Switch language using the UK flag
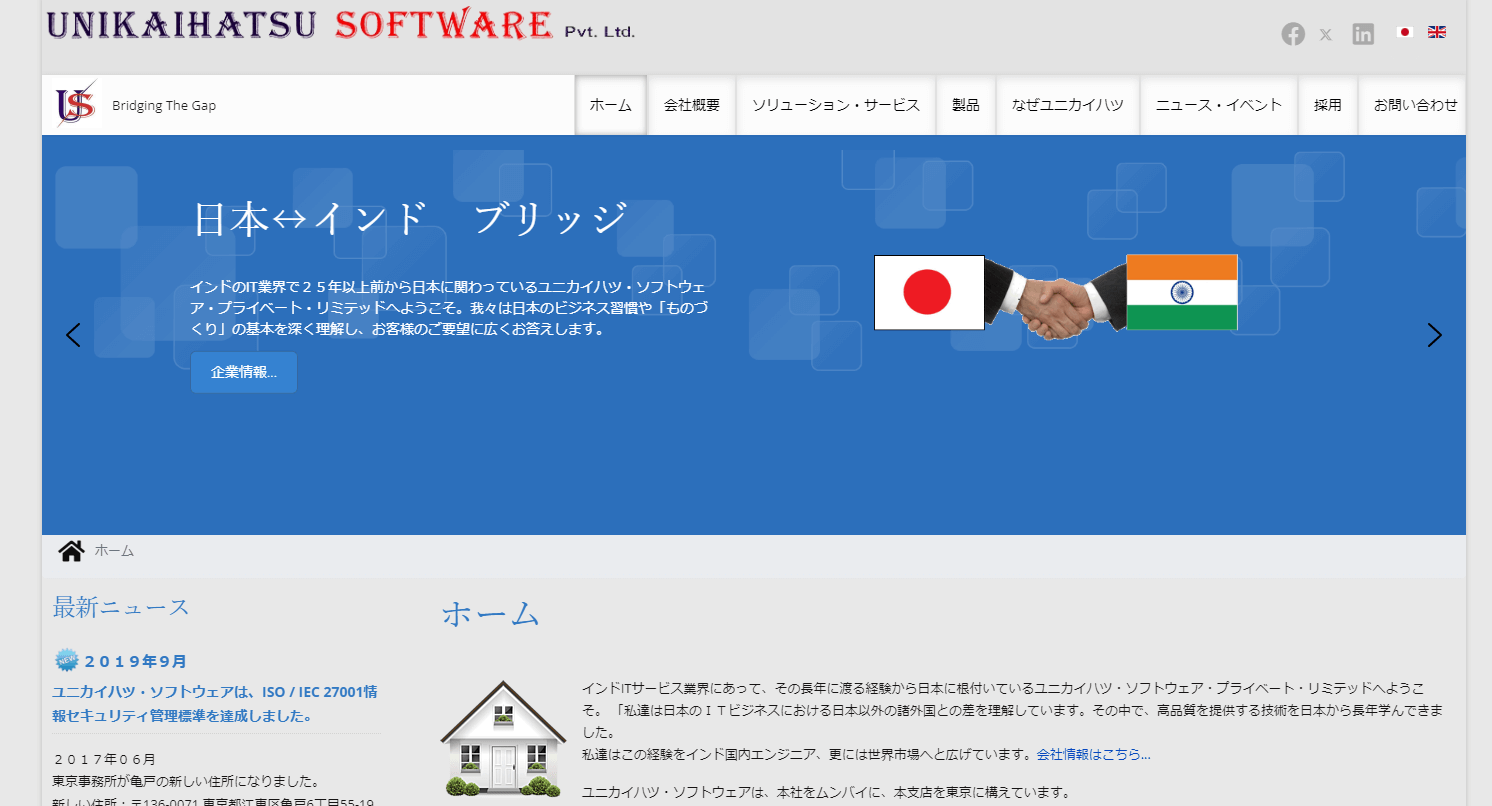The width and height of the screenshot is (1492, 806). pos(1437,32)
